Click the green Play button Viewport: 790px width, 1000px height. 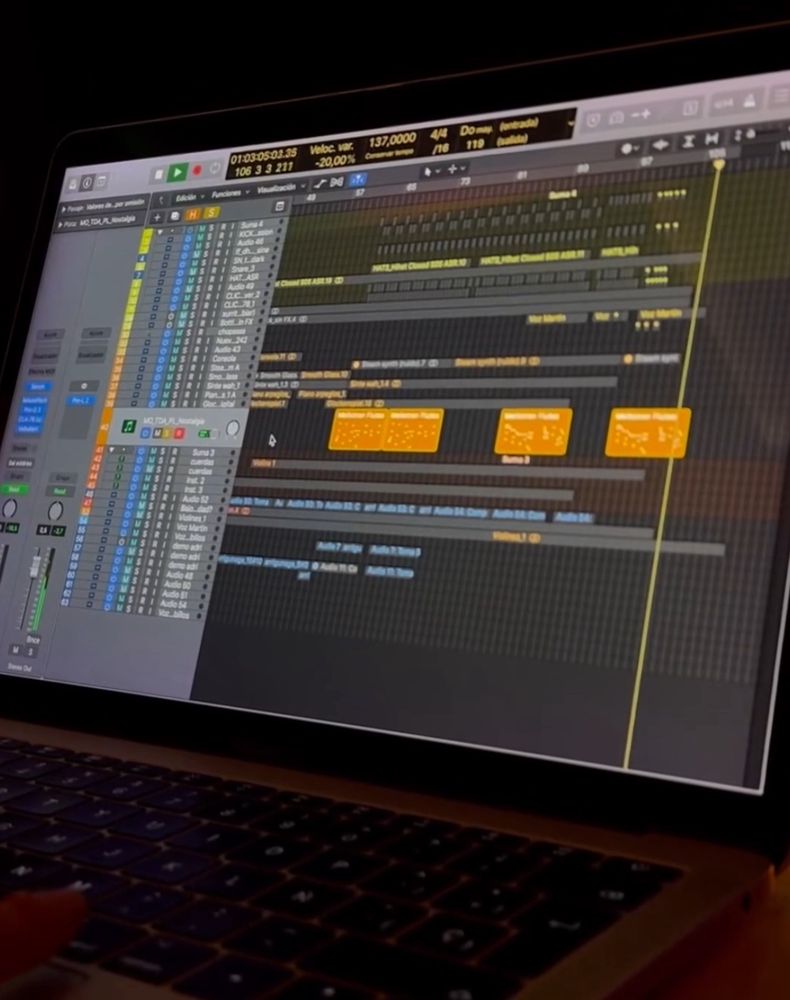tap(177, 172)
